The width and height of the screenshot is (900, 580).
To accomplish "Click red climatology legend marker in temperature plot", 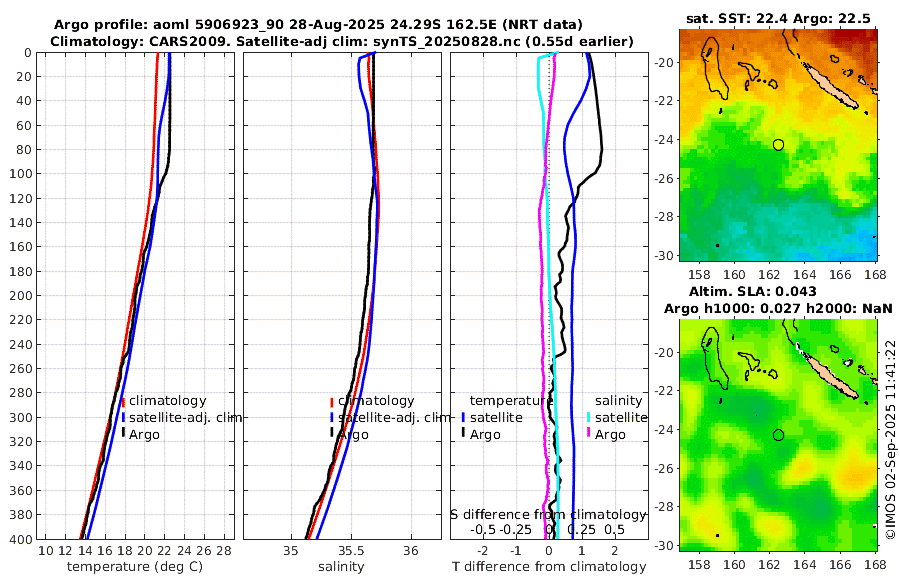I will click(123, 402).
